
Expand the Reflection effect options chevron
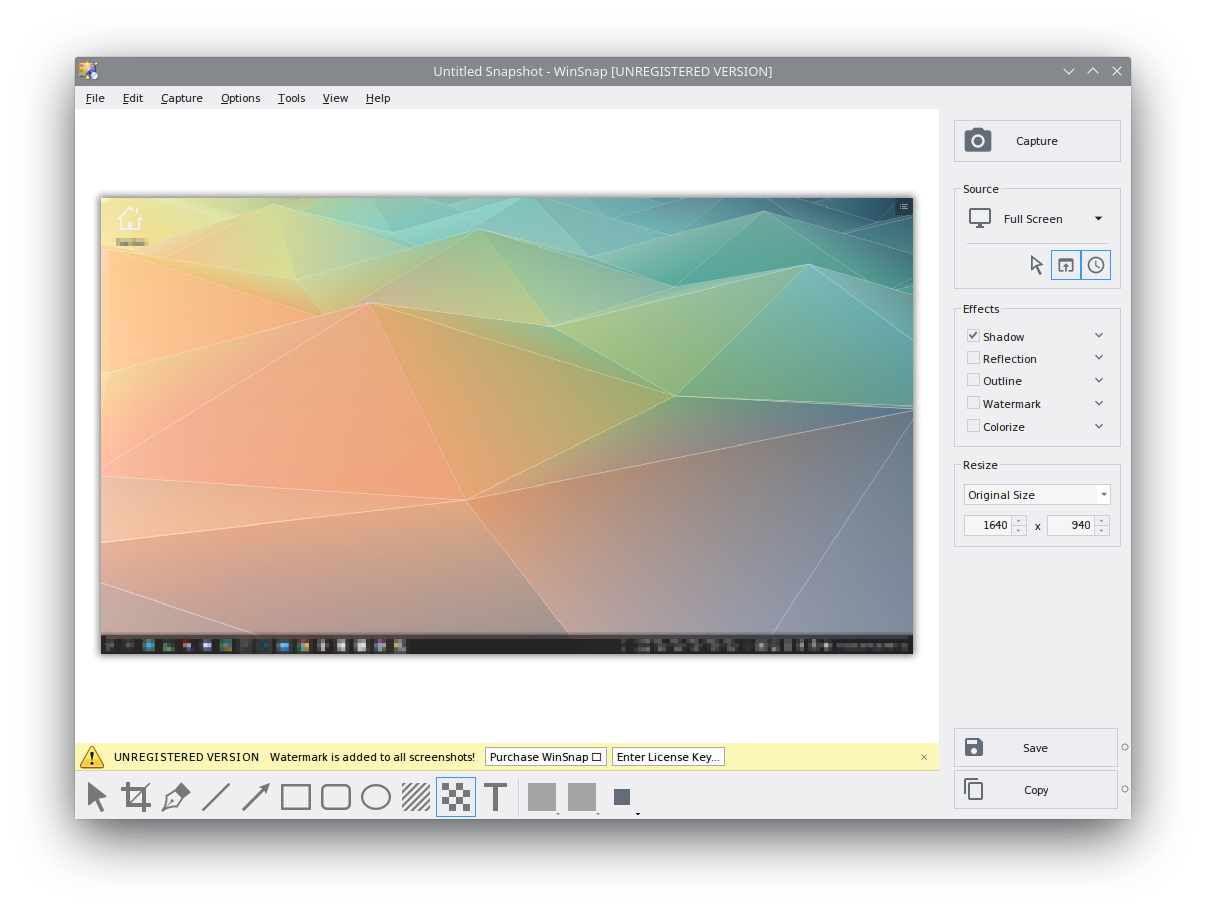coord(1099,358)
